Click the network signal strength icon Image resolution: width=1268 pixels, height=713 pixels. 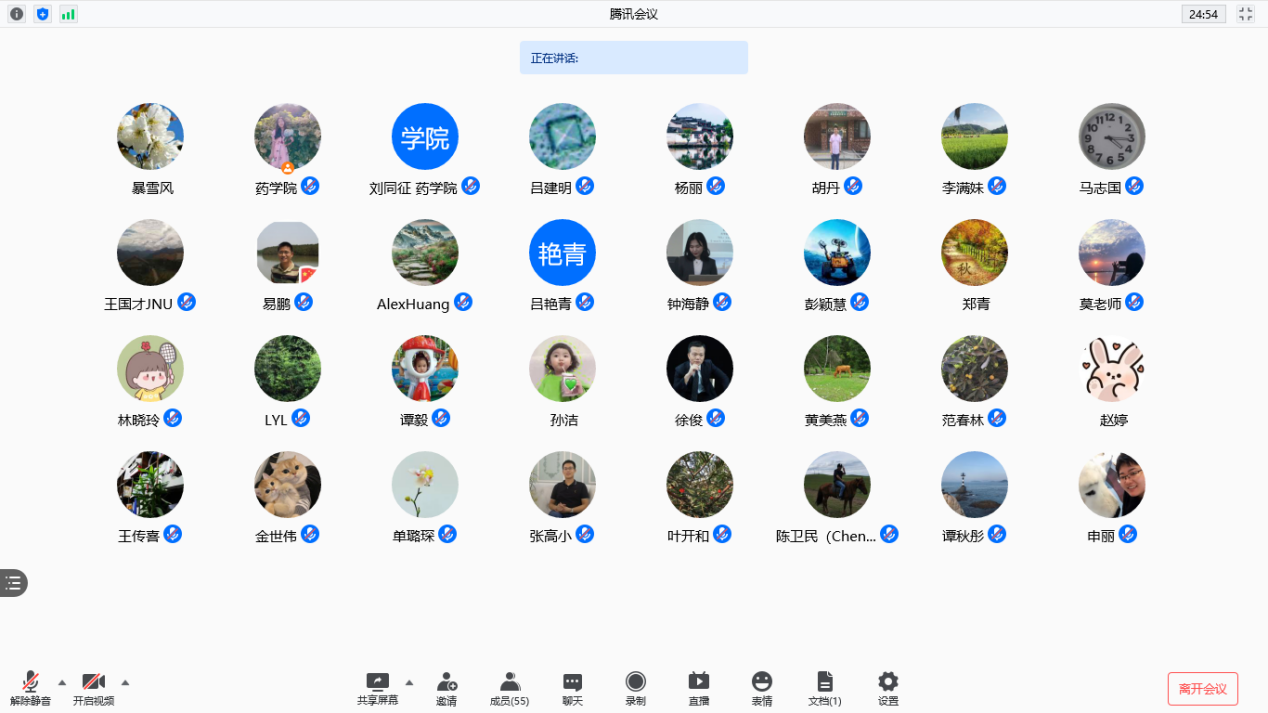(68, 14)
